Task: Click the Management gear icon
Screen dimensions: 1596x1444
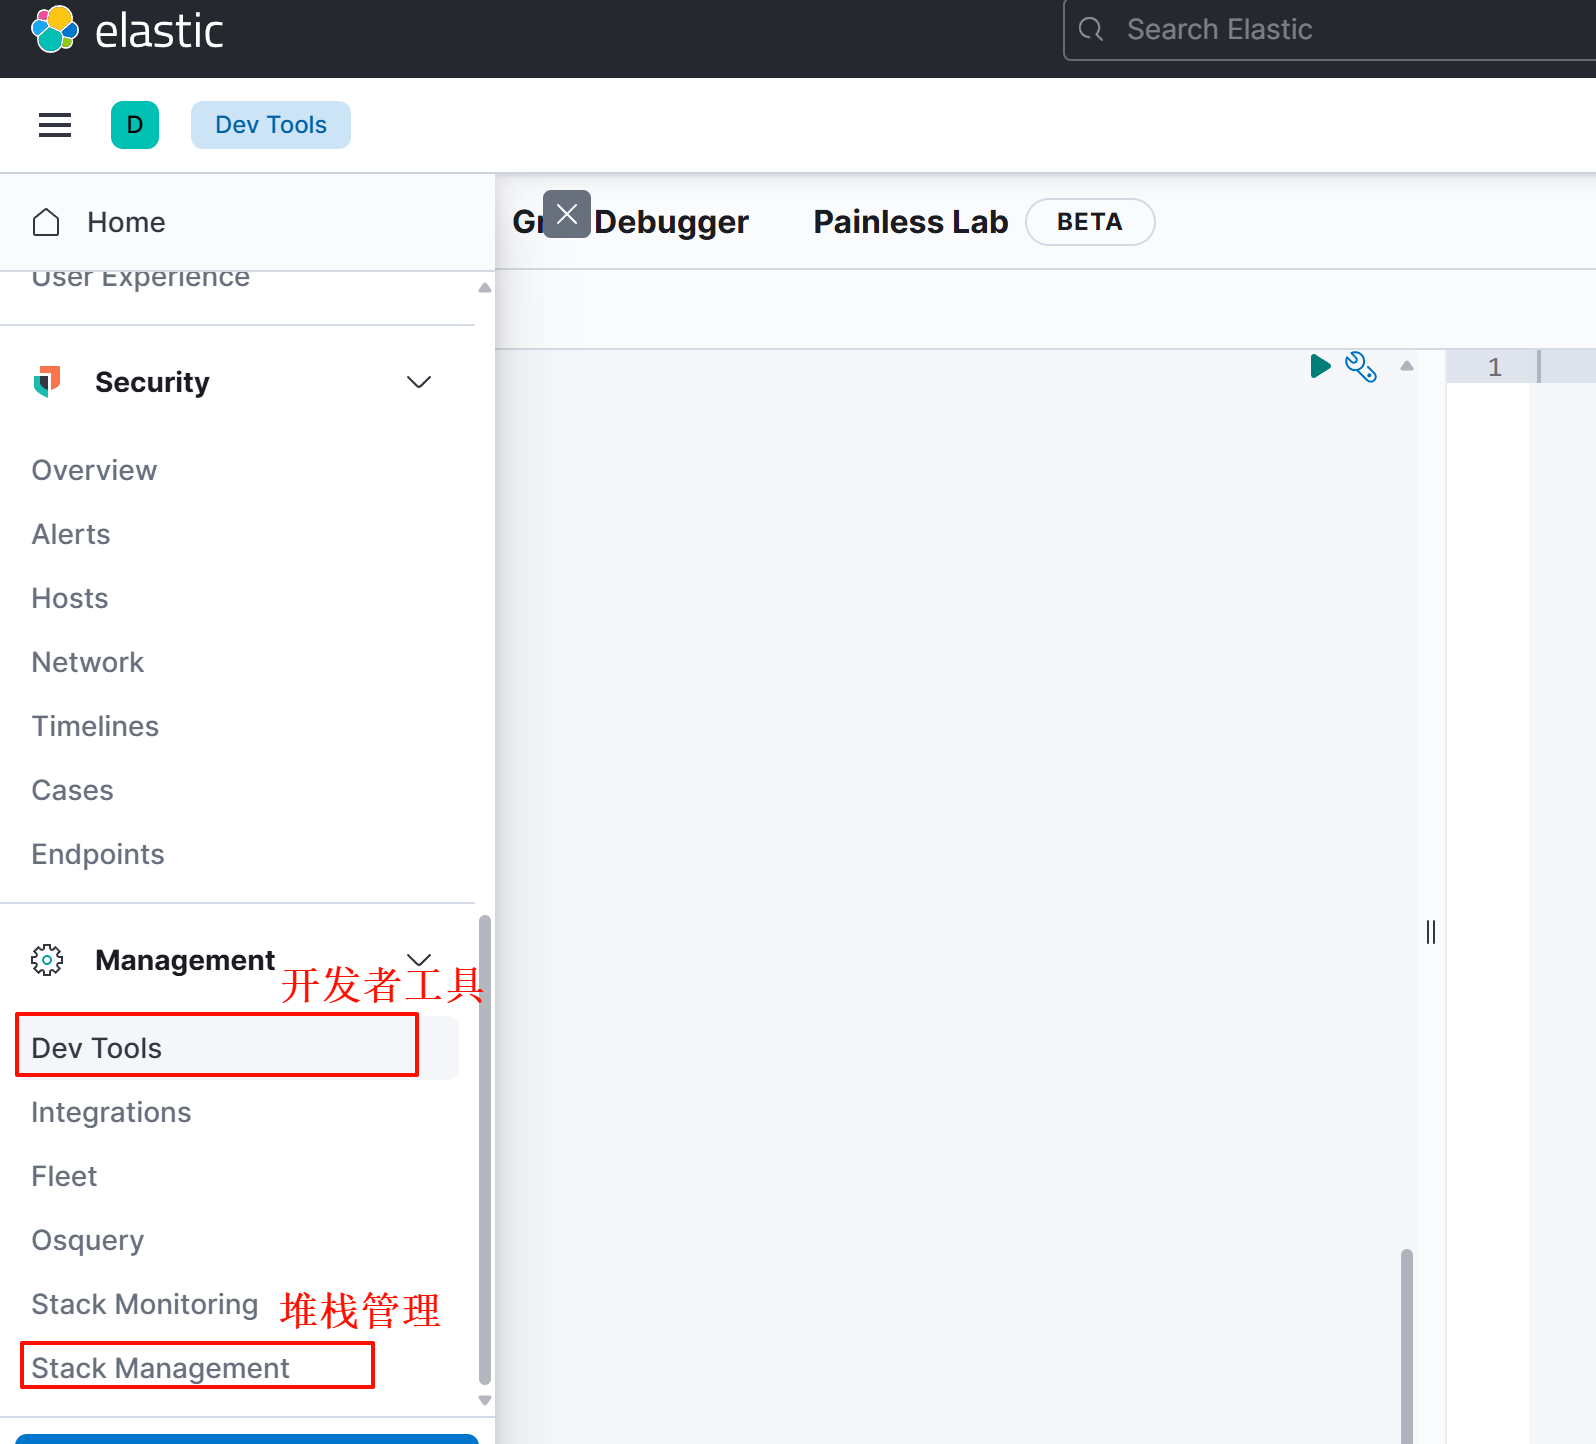Action: click(x=47, y=960)
